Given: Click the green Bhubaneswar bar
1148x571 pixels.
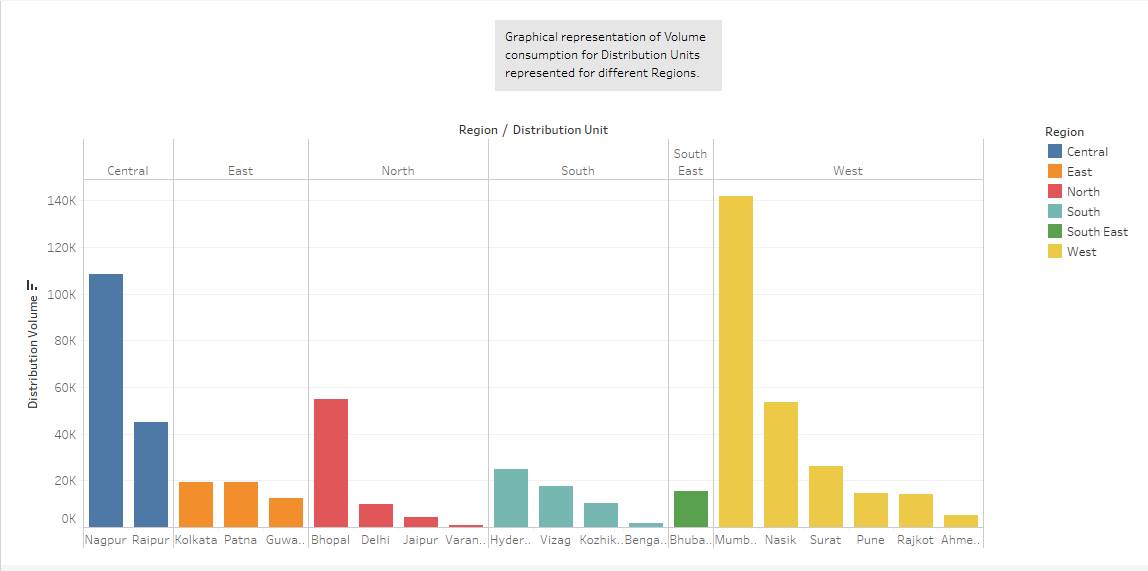Looking at the screenshot, I should (x=691, y=509).
